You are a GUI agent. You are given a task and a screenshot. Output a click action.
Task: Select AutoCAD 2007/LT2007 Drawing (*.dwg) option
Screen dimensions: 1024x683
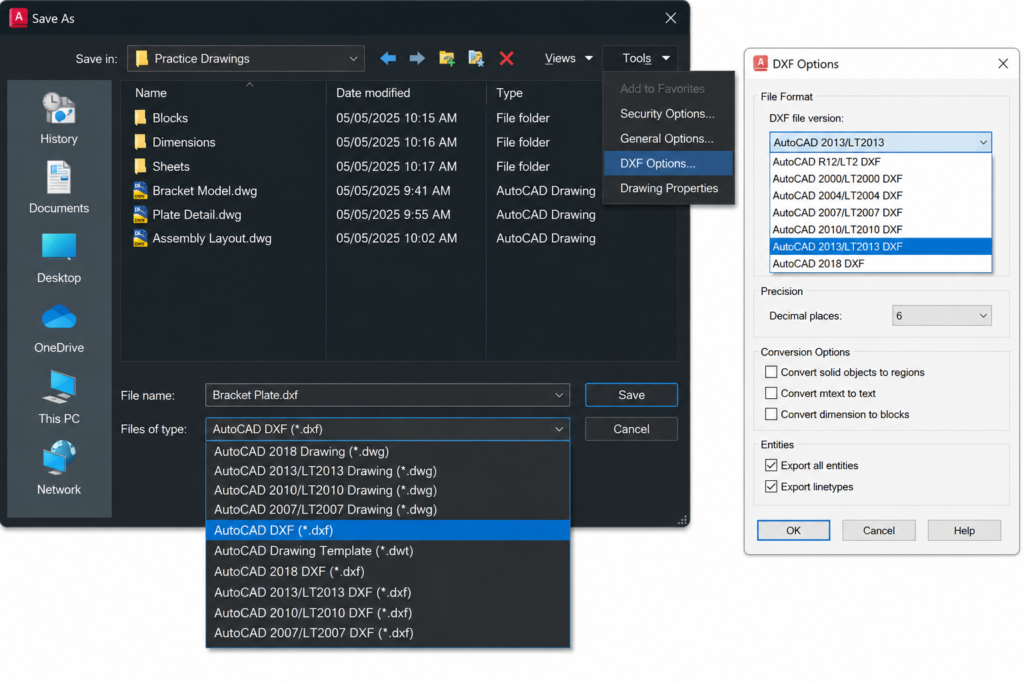pyautogui.click(x=388, y=509)
